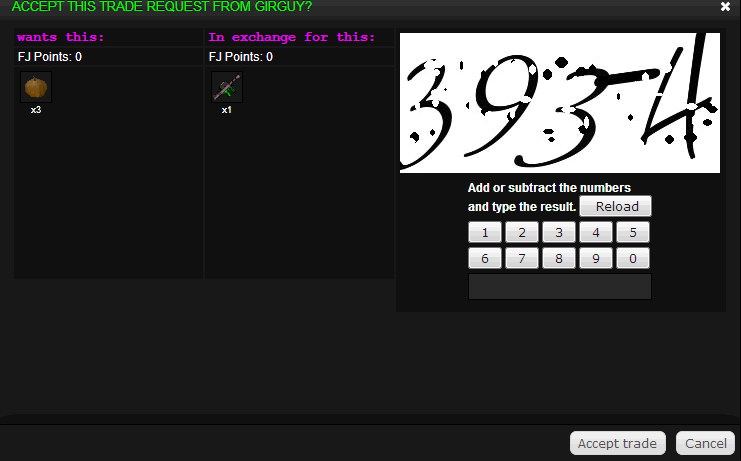Tap the number 4 key
Viewport: 741px width, 461px height.
coord(596,232)
